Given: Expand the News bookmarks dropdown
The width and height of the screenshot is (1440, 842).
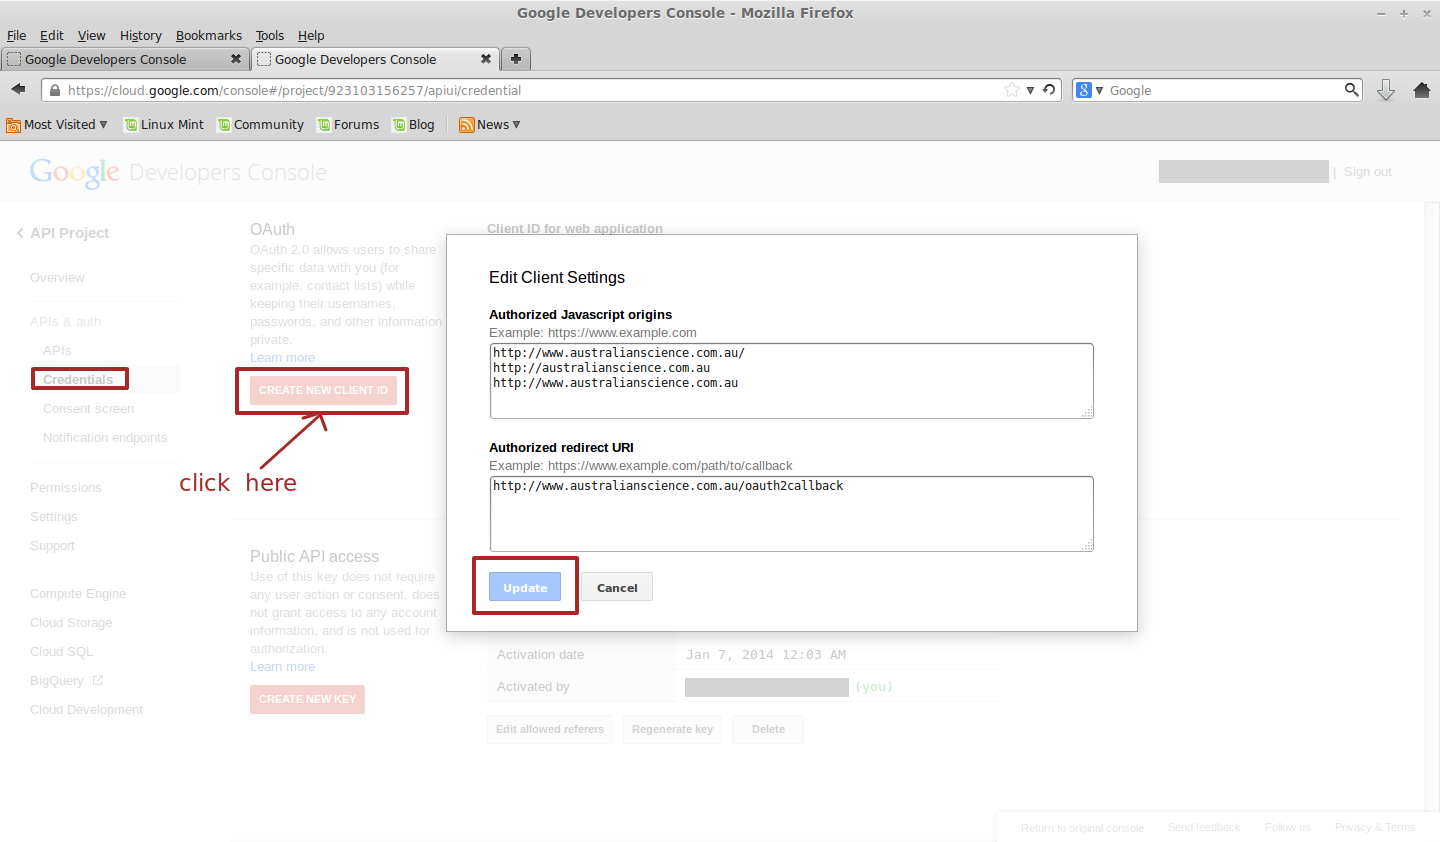Looking at the screenshot, I should point(516,125).
